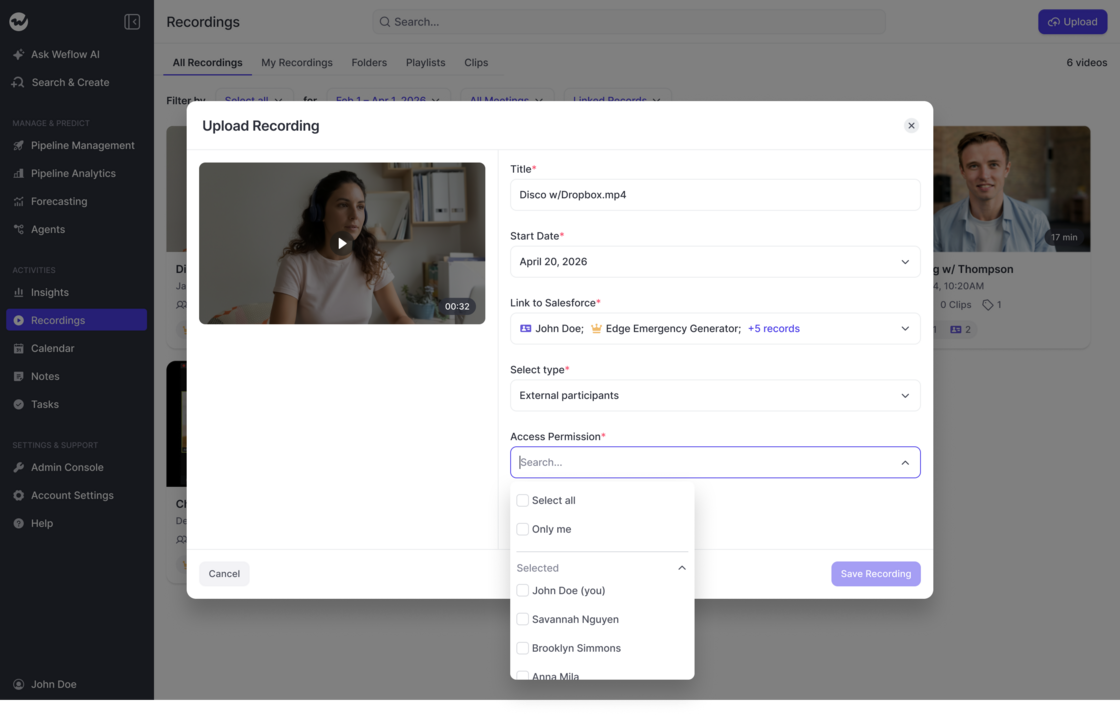Screen dimensions: 1120x717
Task: Check John Doe (you) checkbox
Action: 522,591
